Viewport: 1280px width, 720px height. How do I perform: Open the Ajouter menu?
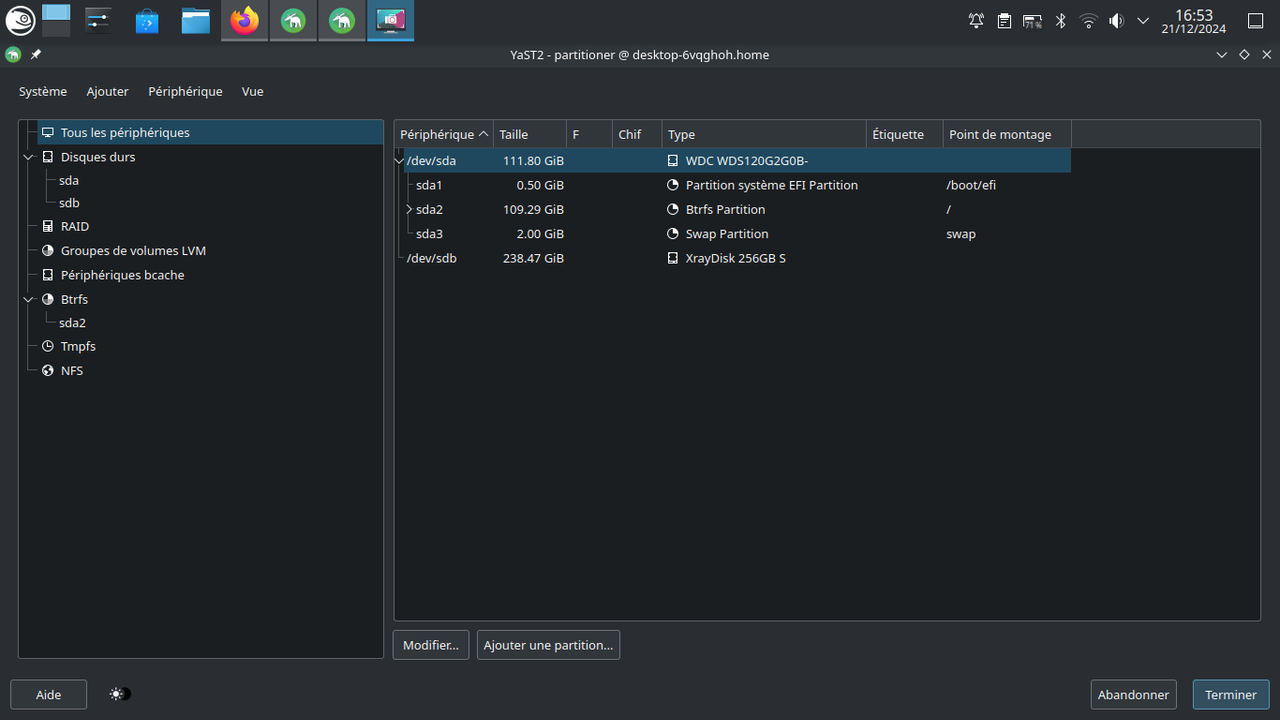[107, 91]
